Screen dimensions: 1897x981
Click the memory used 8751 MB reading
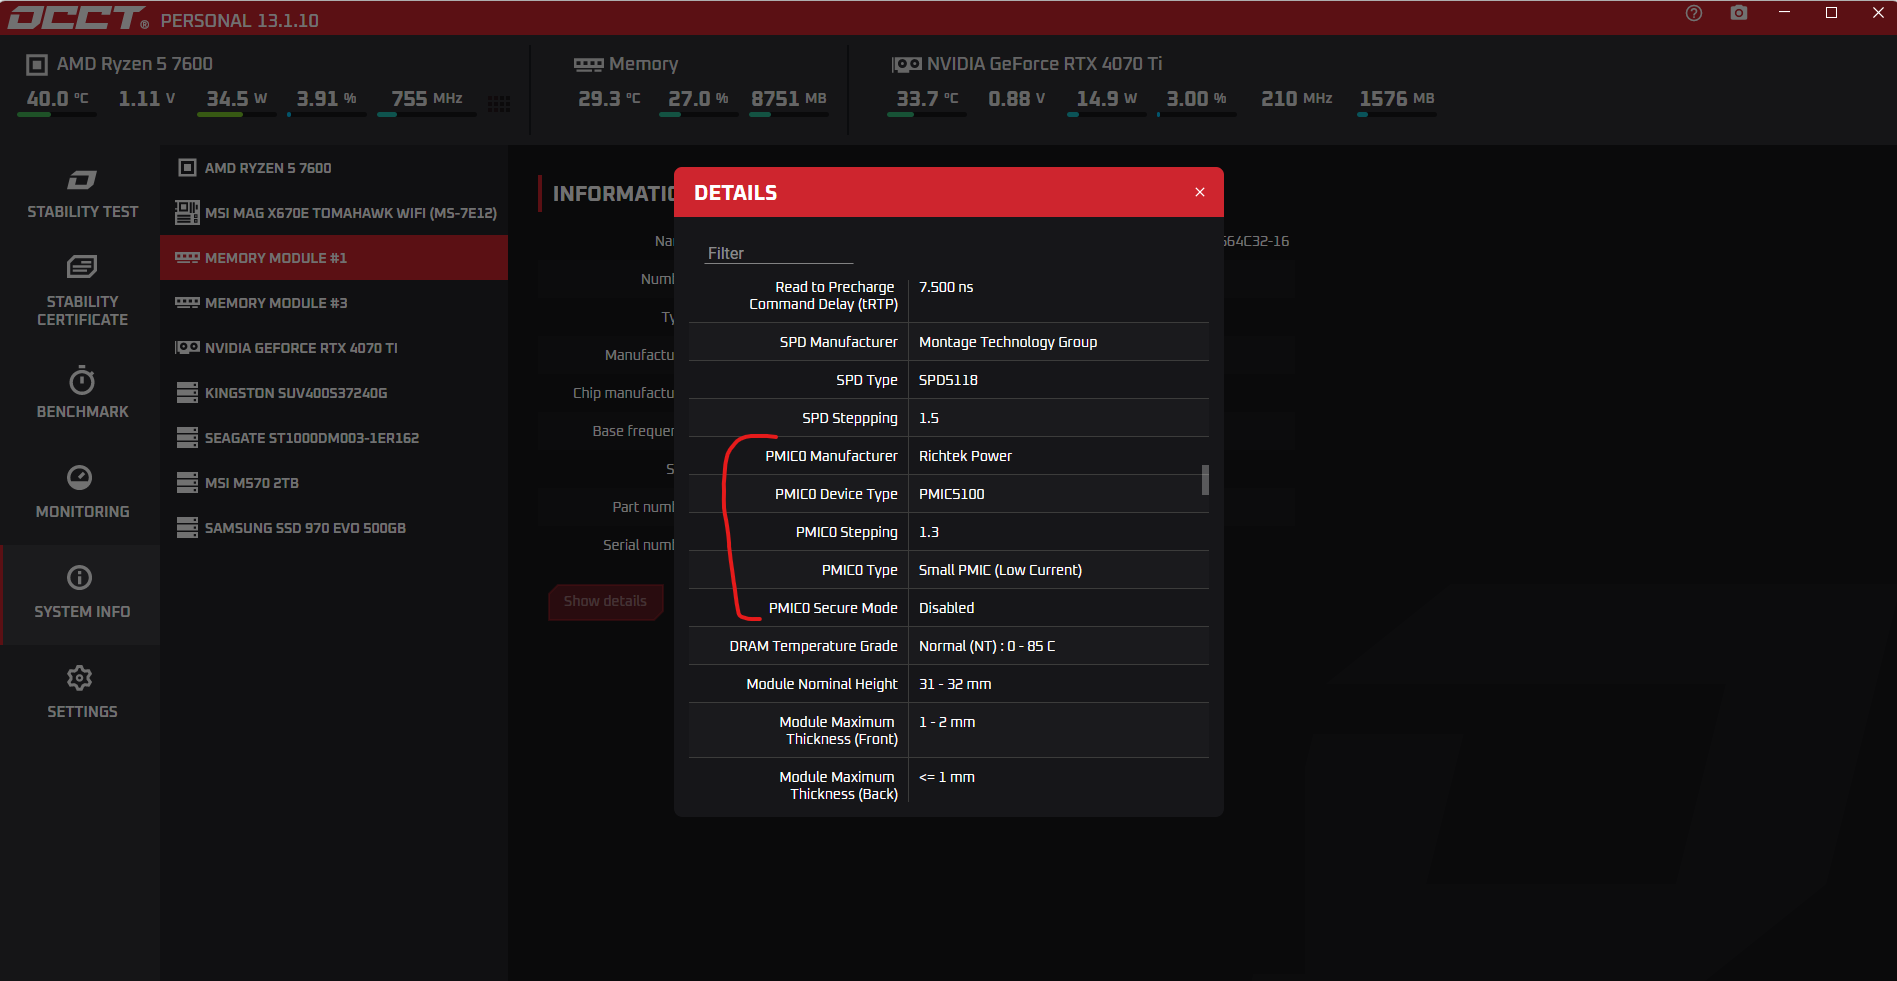click(789, 99)
